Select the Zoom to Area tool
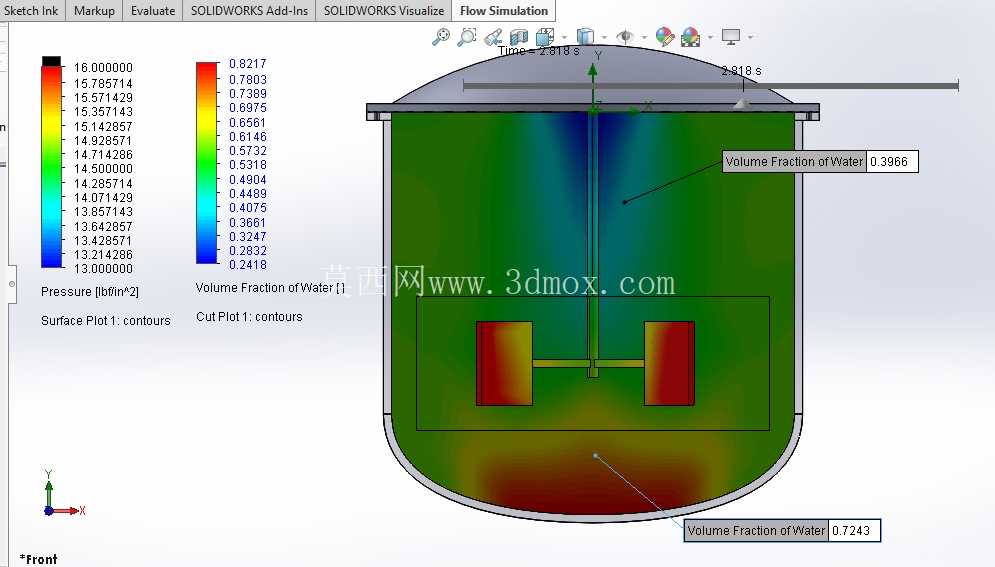The width and height of the screenshot is (995, 567). [466, 37]
